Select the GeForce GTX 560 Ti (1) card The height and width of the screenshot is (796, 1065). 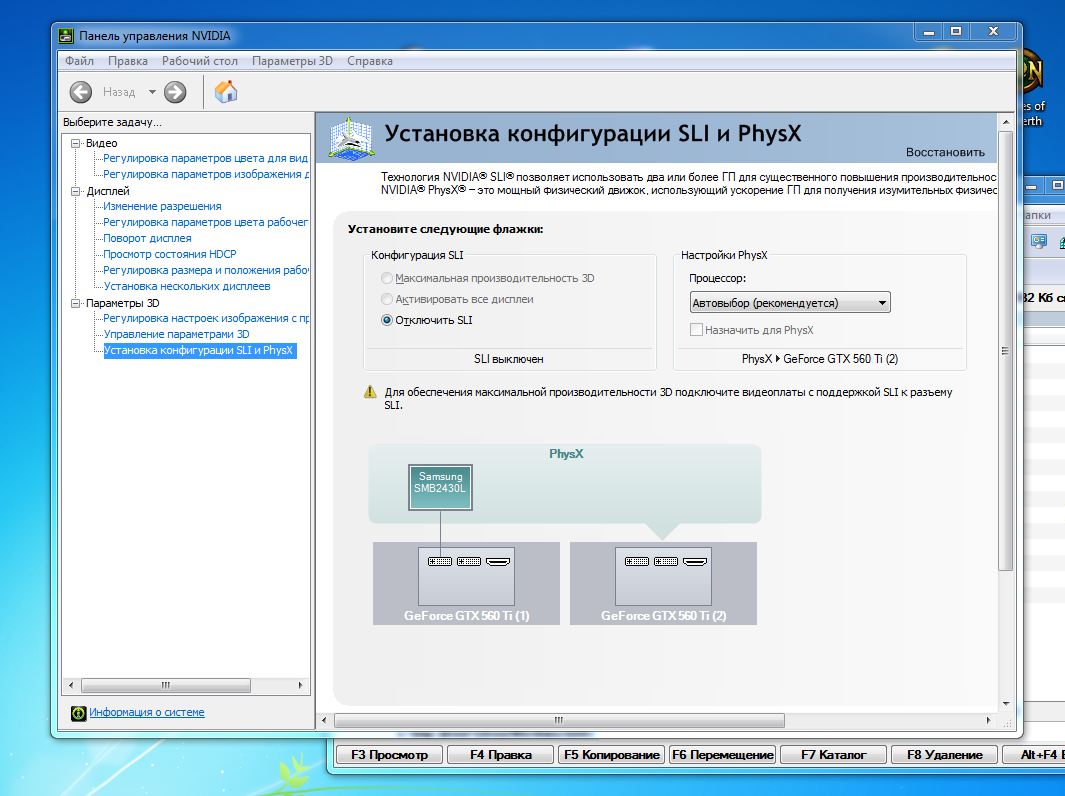click(467, 583)
